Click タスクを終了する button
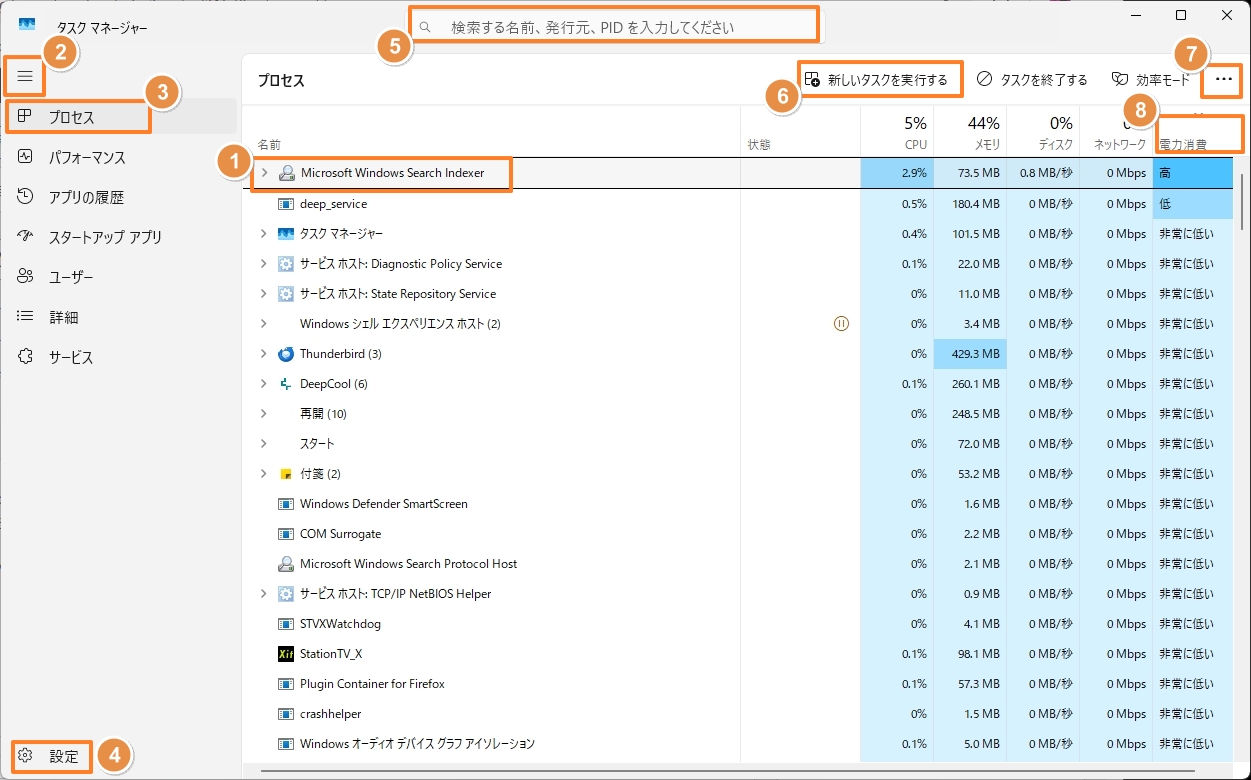 tap(1032, 80)
